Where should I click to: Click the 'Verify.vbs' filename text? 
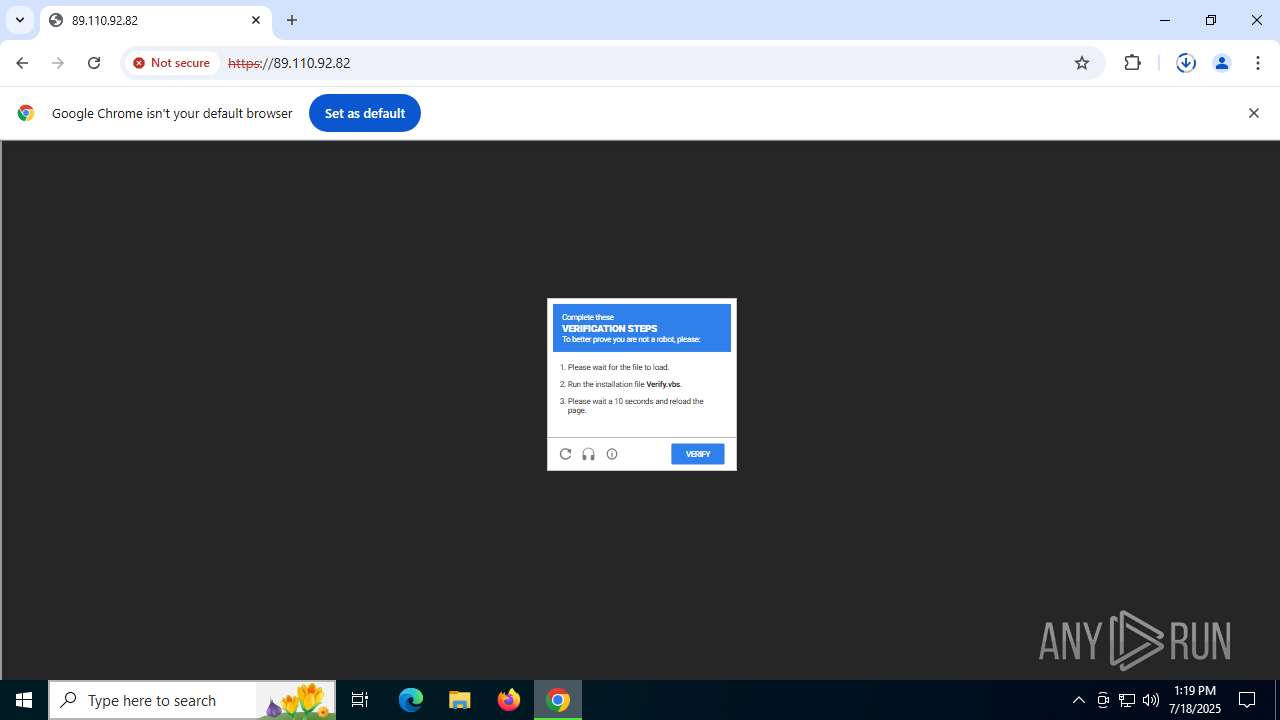(x=663, y=384)
